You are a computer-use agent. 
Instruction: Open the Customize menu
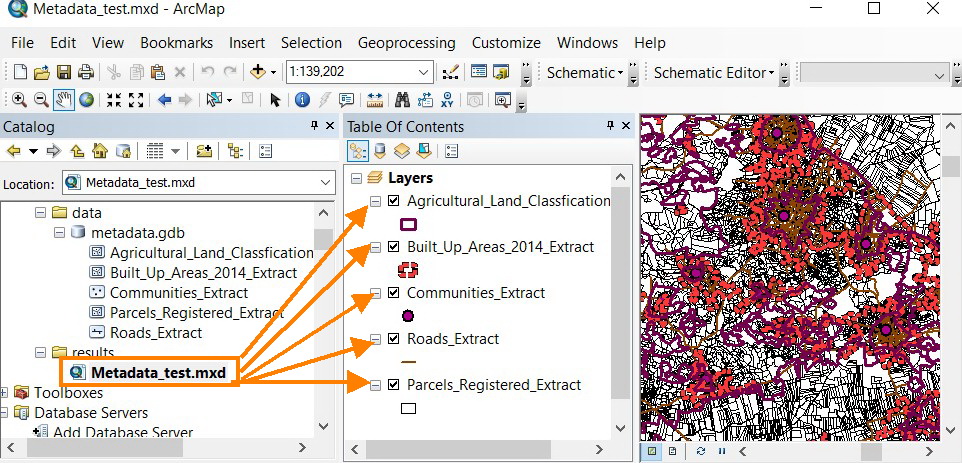[x=506, y=43]
